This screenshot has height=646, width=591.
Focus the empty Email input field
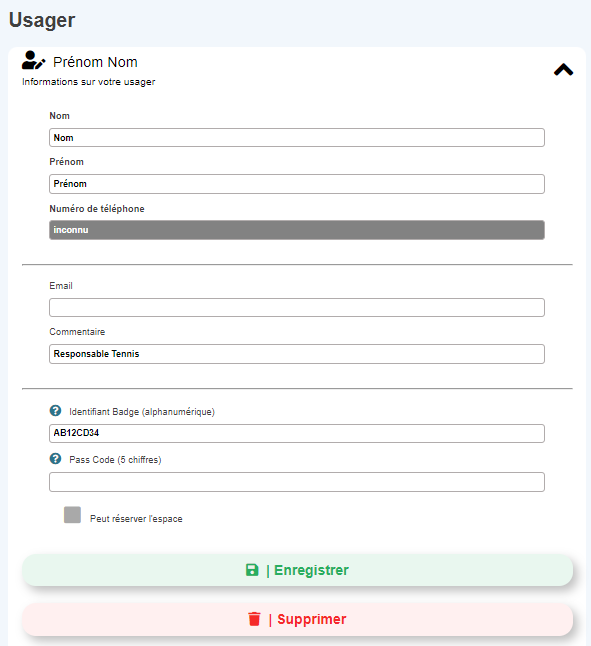[297, 307]
